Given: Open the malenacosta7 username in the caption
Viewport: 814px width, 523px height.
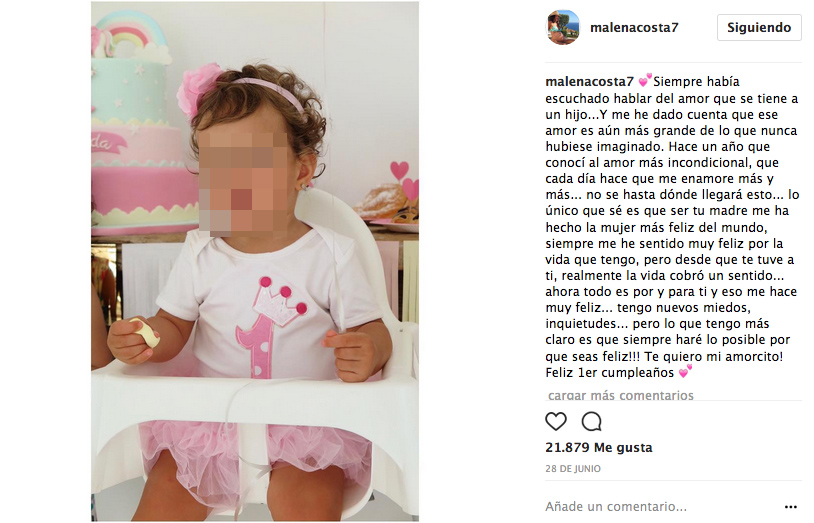Looking at the screenshot, I should 589,82.
